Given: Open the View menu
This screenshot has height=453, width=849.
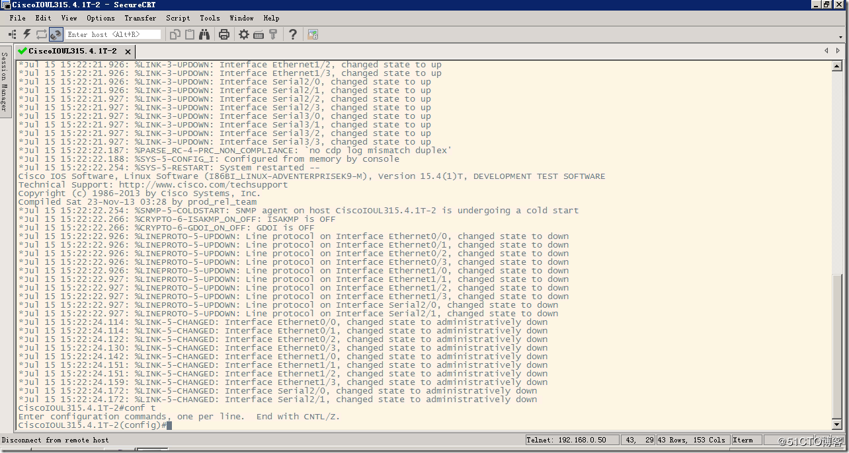Looking at the screenshot, I should 69,18.
